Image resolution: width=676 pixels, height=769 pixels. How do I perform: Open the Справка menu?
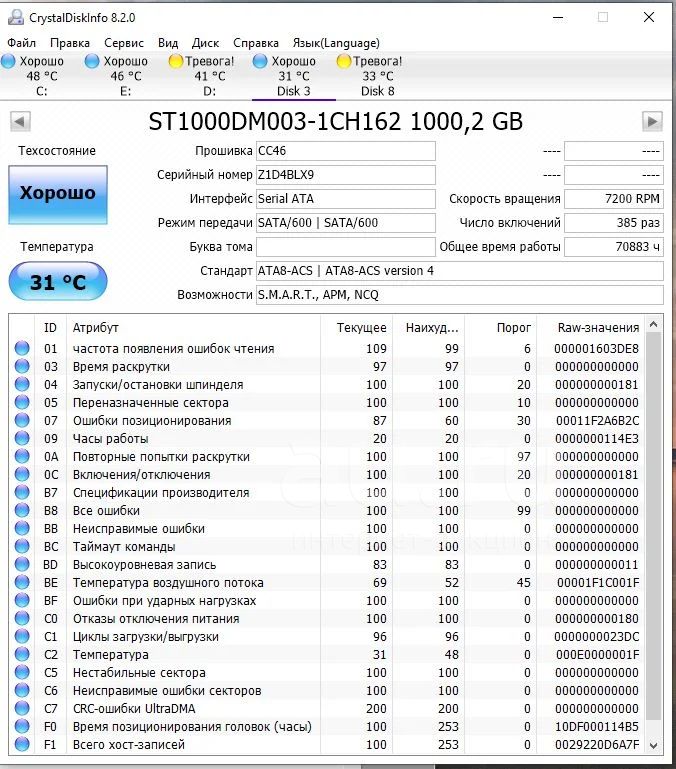pyautogui.click(x=256, y=43)
